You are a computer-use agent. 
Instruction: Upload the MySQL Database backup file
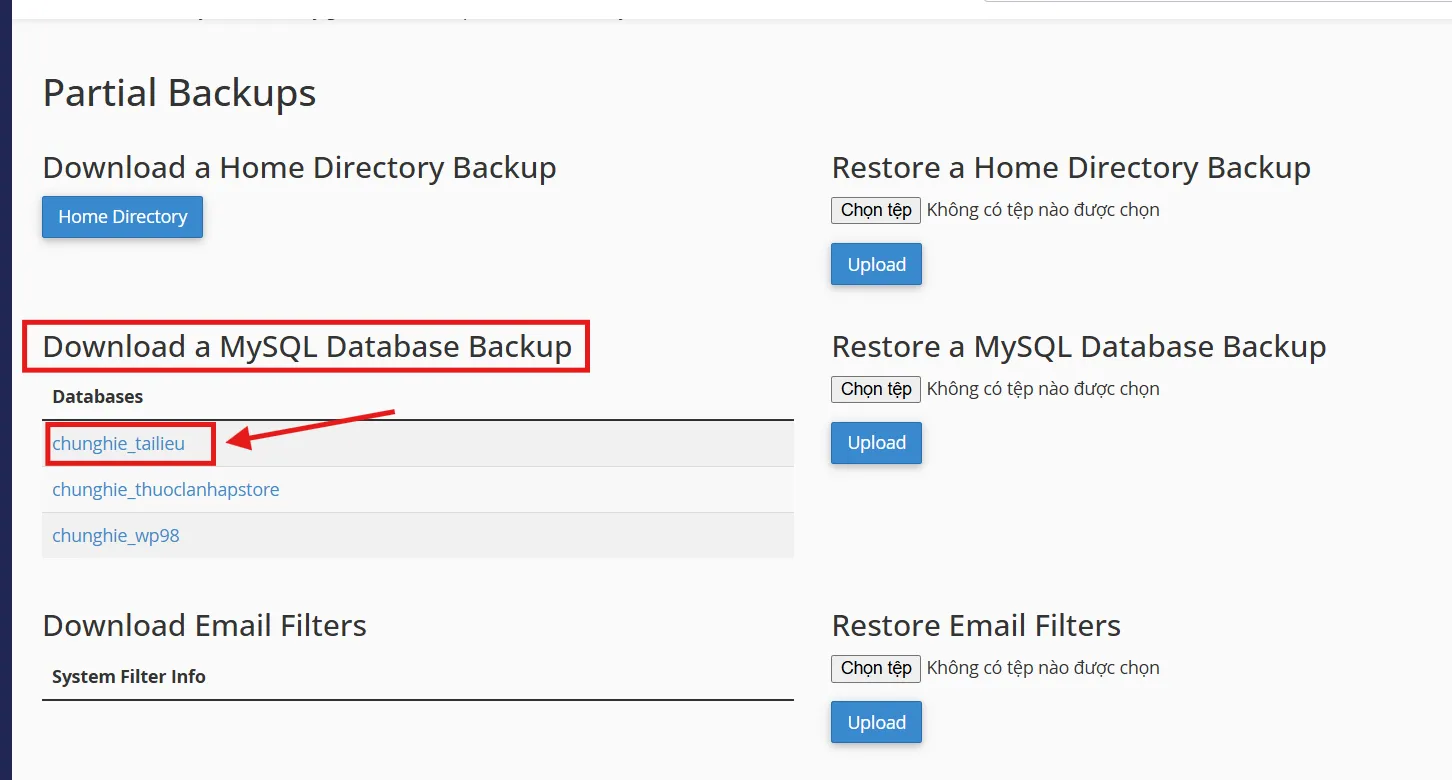[x=876, y=443]
